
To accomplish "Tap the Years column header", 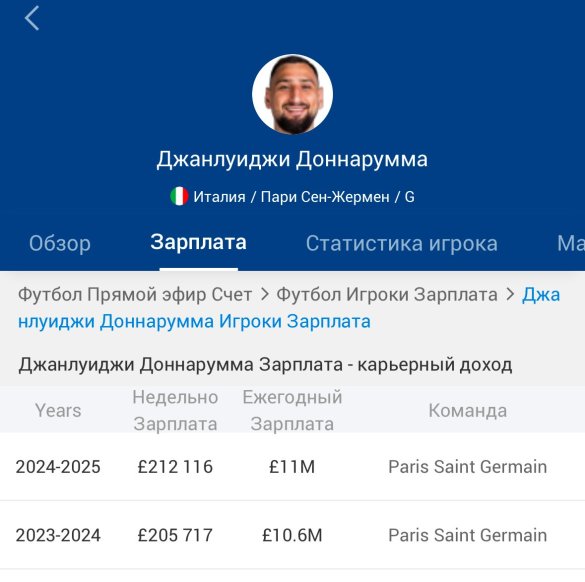I will click(58, 411).
